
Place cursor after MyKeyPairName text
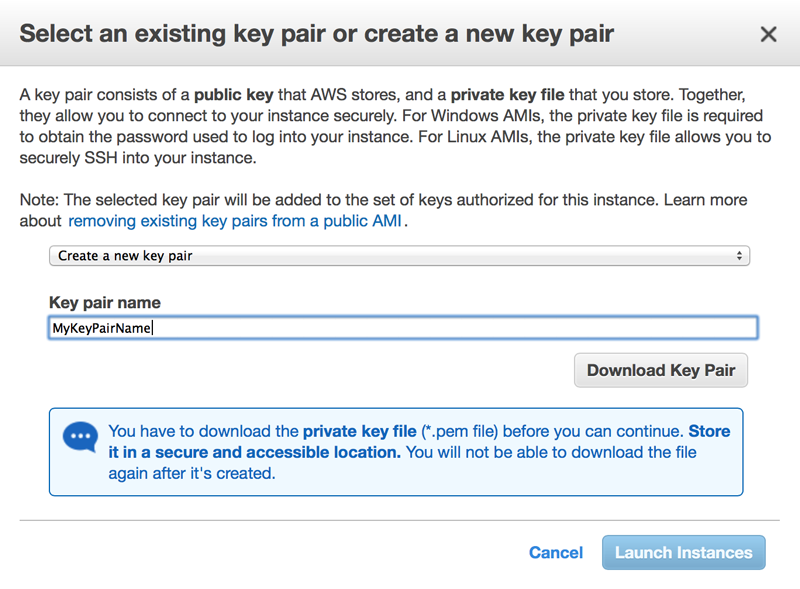(153, 328)
